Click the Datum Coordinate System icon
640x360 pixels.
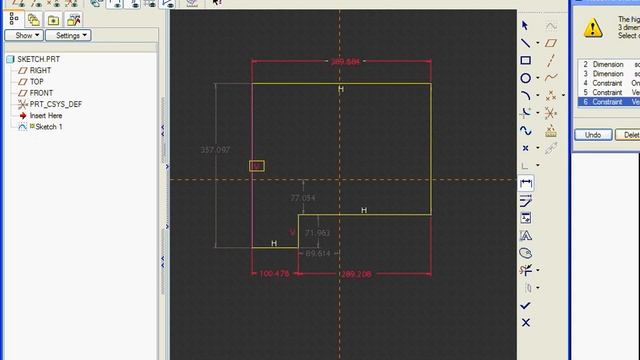tap(551, 113)
